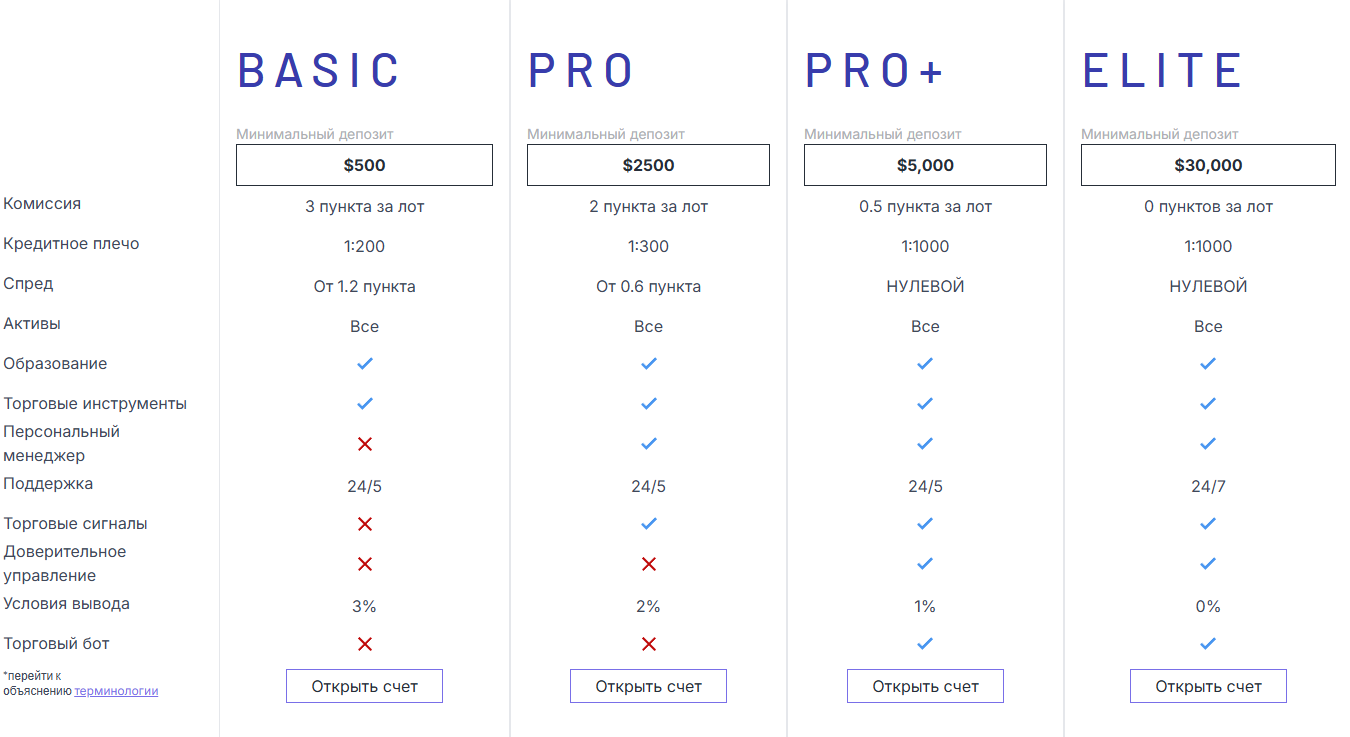
Task: Click Pro plan's trust management red cross
Action: point(649,564)
